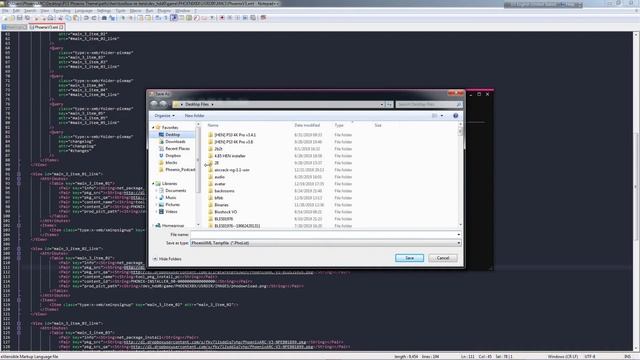
Task: Click the Find binoculars toolbar icon
Action: 104,18
